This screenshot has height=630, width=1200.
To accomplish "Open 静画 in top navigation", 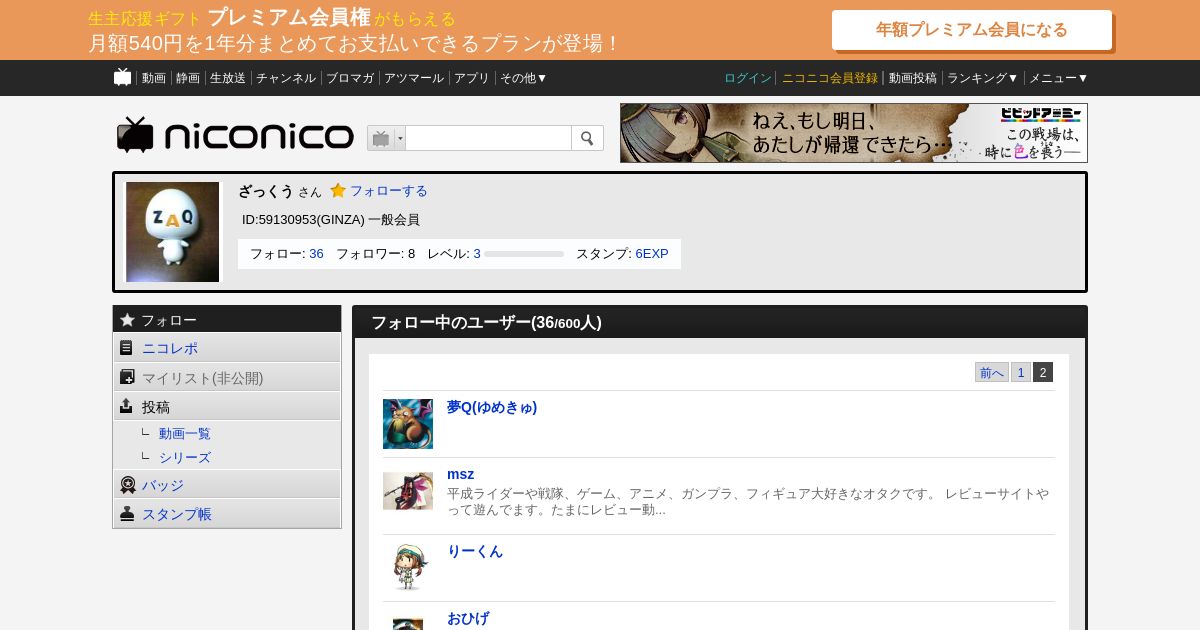I will pyautogui.click(x=188, y=78).
